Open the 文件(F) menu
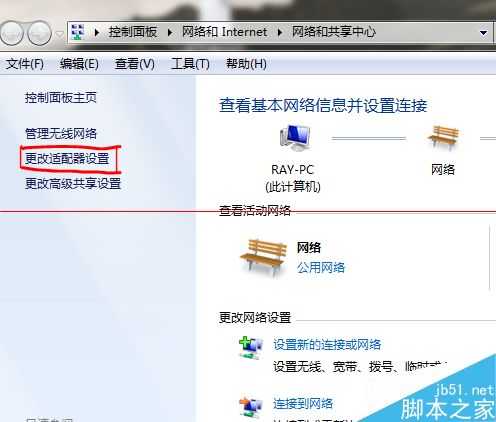This screenshot has height=422, width=496. click(x=25, y=63)
